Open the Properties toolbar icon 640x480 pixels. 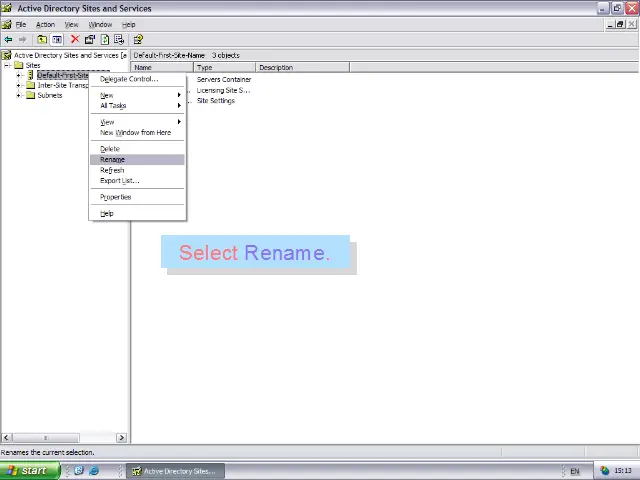point(90,40)
